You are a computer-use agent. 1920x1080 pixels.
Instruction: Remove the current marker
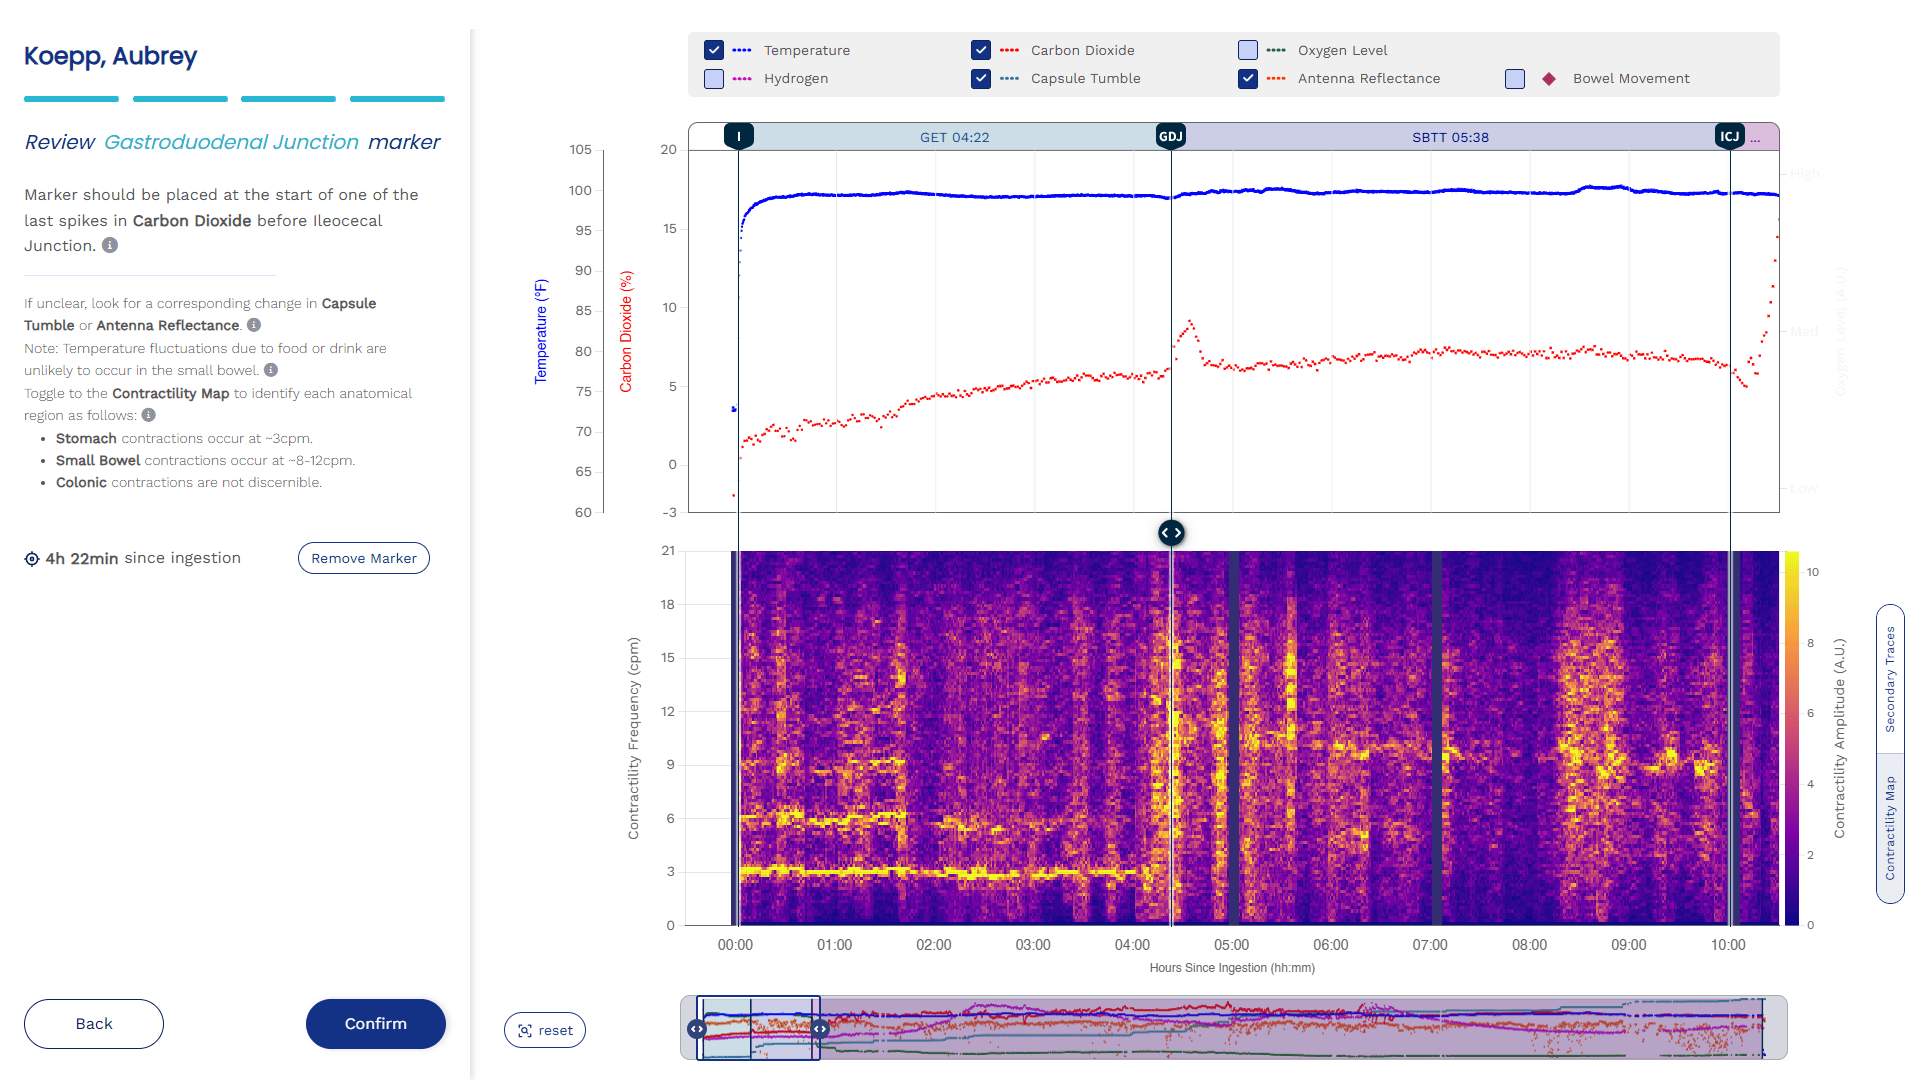tap(364, 558)
